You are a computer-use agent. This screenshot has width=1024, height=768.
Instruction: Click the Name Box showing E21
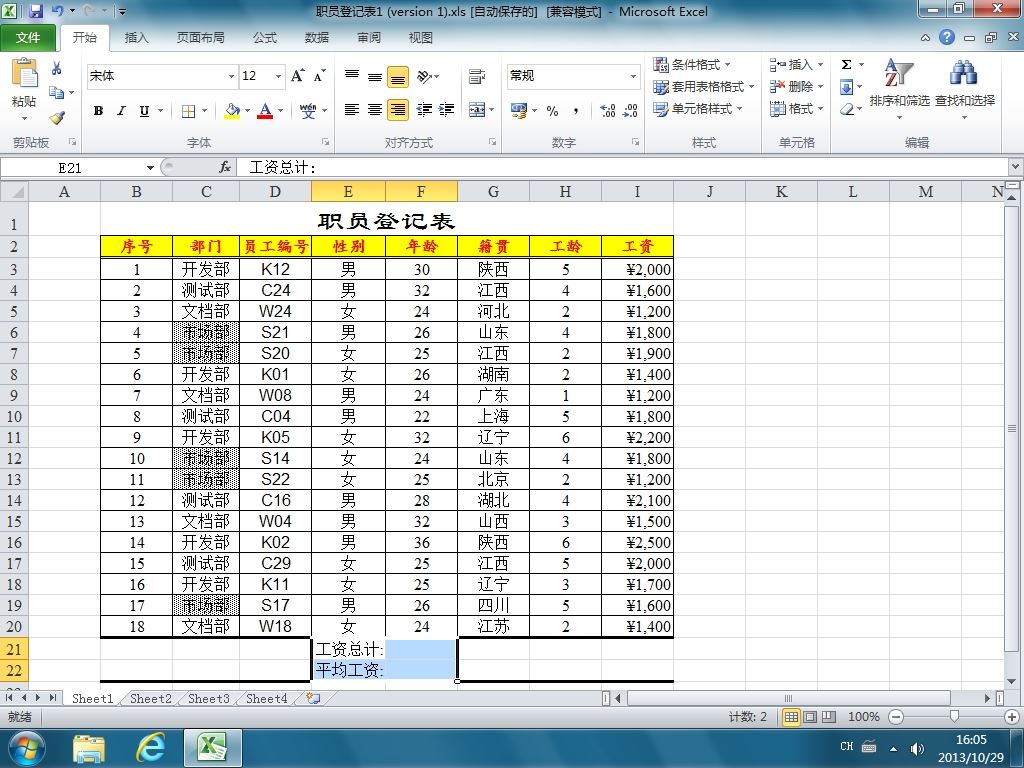(71, 168)
